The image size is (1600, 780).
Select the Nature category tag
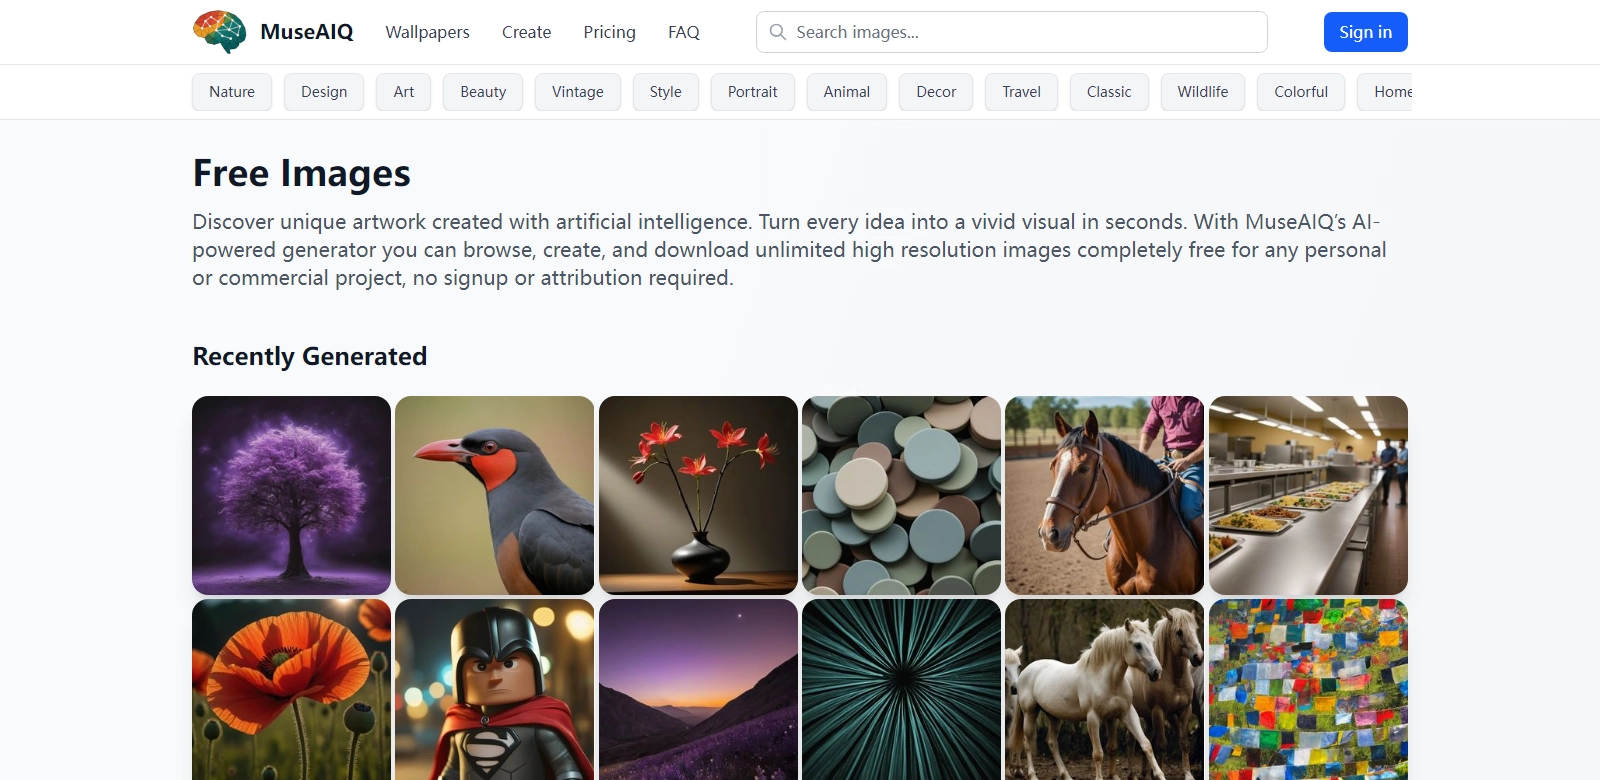(x=232, y=92)
